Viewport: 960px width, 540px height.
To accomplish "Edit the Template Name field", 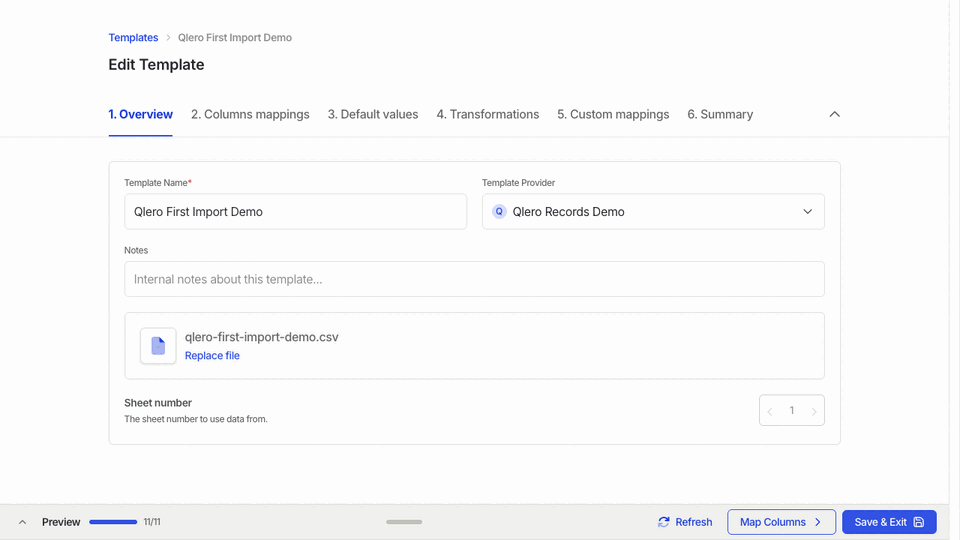I will 295,212.
